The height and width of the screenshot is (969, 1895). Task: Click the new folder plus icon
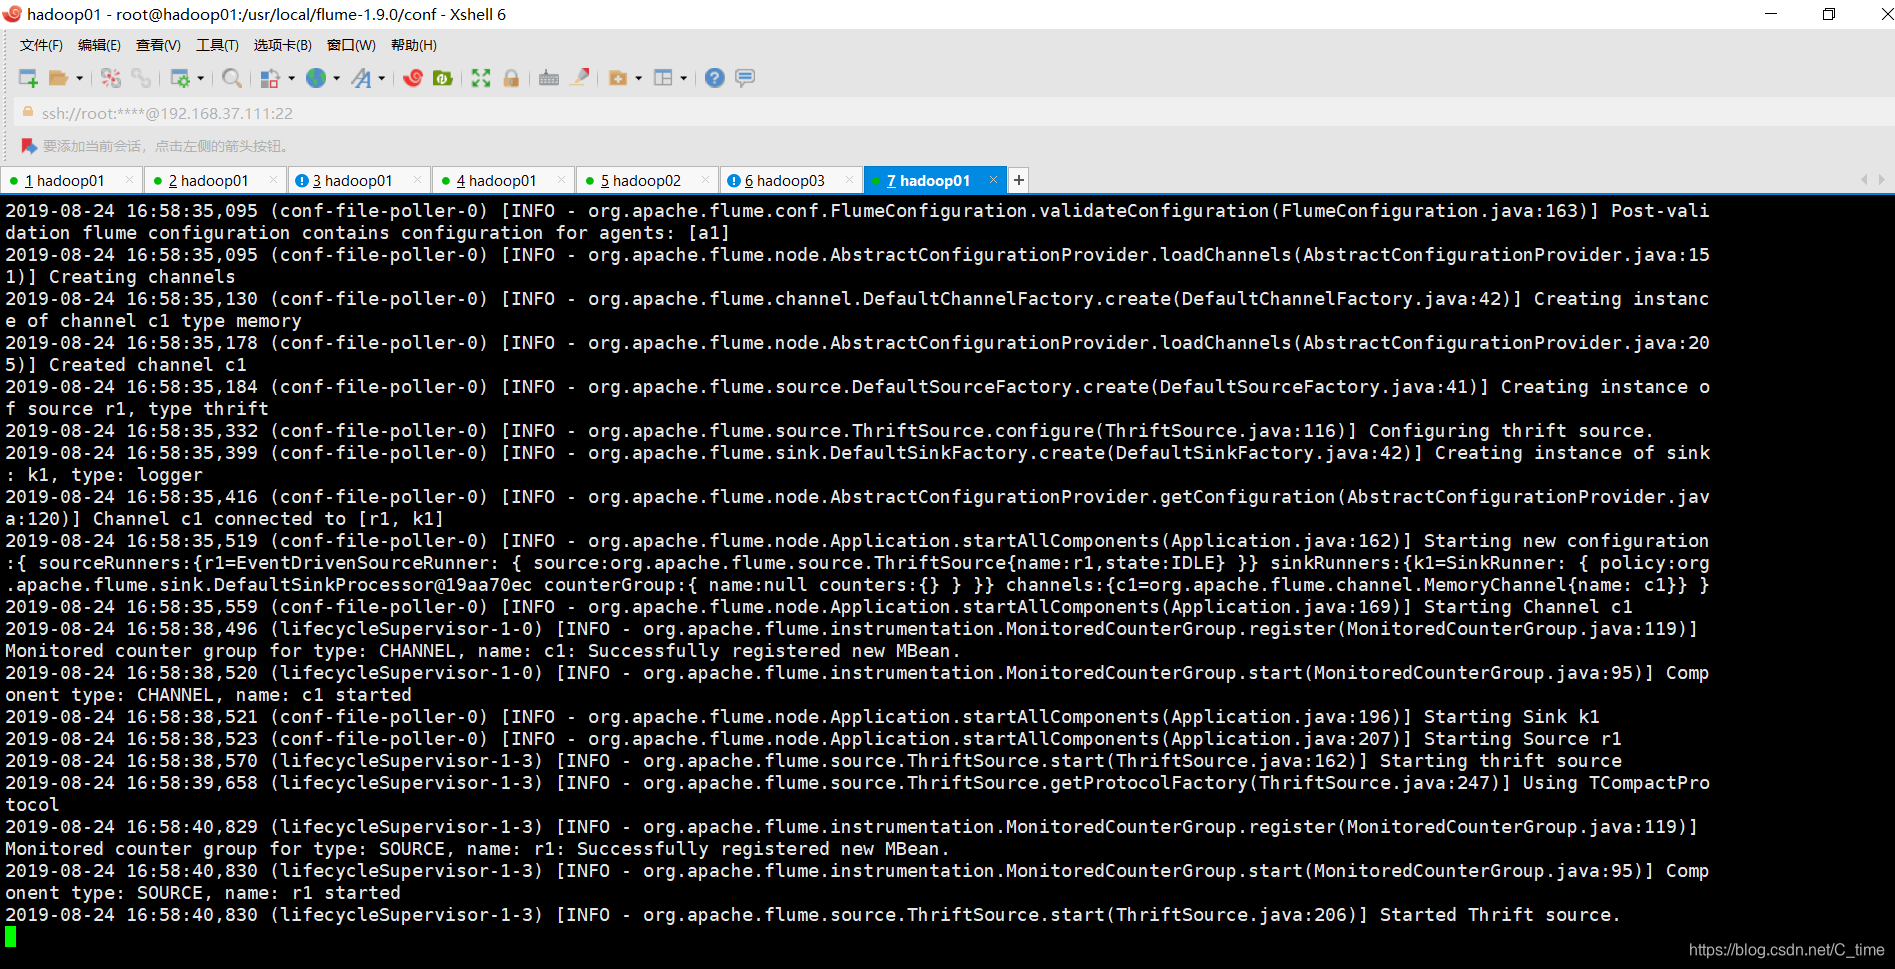point(618,78)
